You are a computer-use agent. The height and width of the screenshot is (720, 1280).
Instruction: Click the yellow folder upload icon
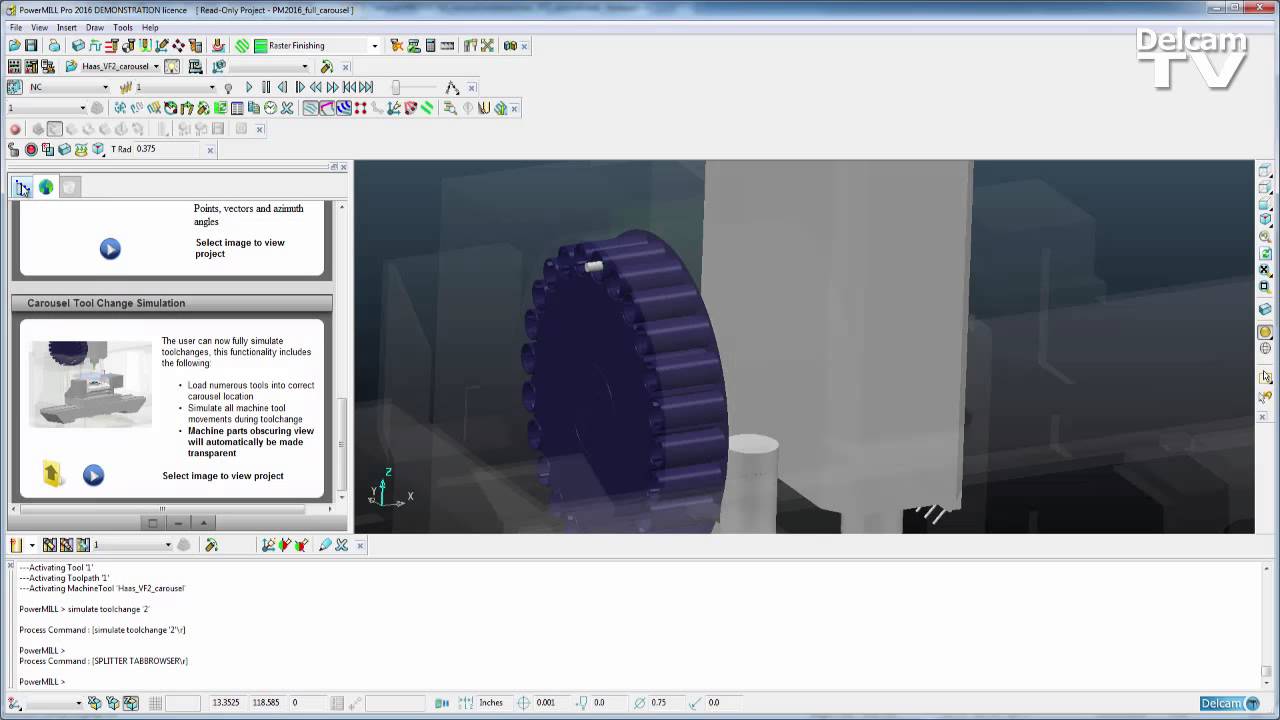pyautogui.click(x=53, y=475)
